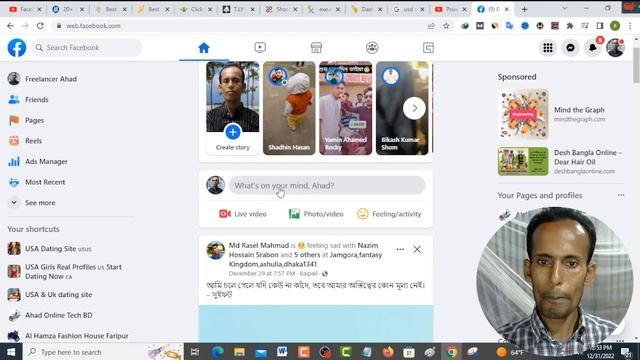Open Pages in left sidebar

[x=34, y=120]
